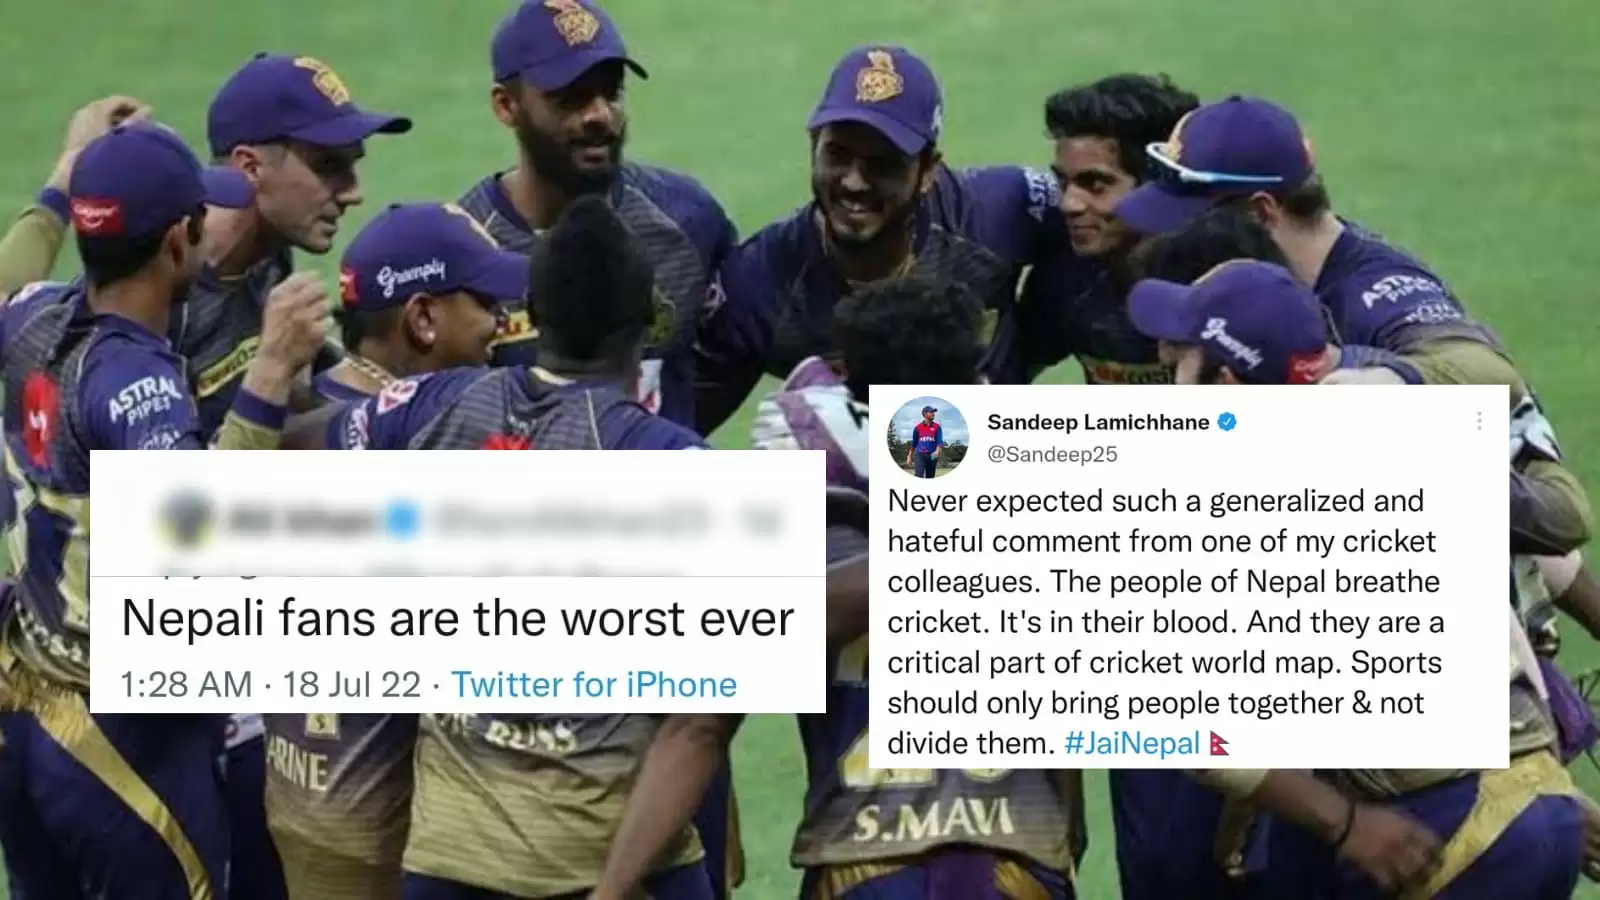Click Sandeep Lamichhane's verified badge
The image size is (1600, 900).
(x=1227, y=422)
